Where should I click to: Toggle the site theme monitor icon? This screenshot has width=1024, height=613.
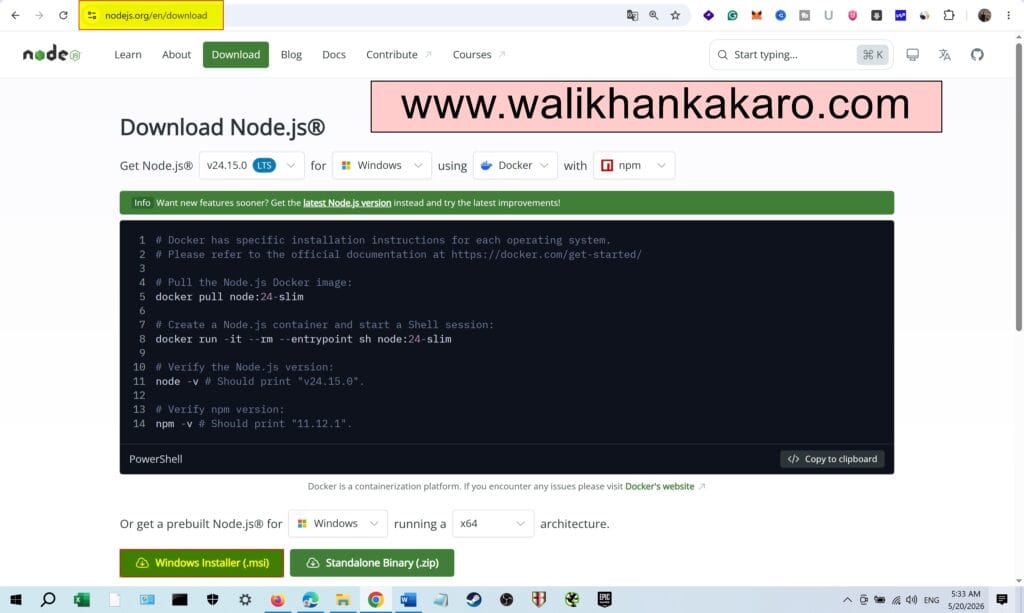click(912, 55)
